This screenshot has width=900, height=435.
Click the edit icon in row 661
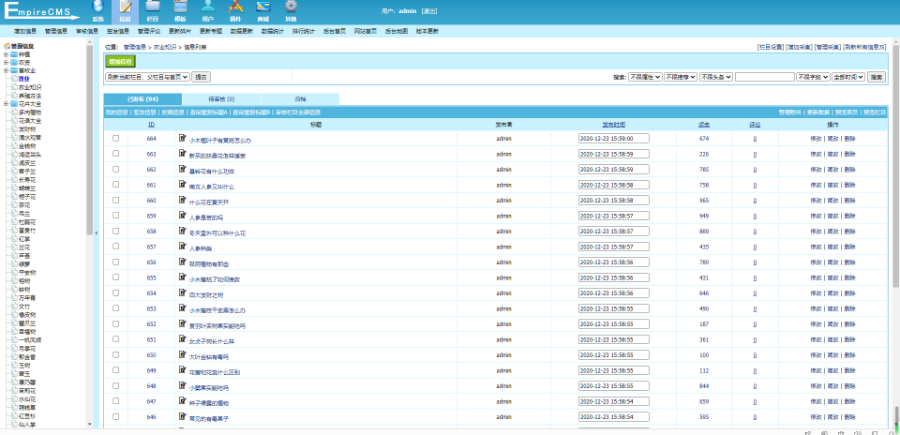[183, 185]
